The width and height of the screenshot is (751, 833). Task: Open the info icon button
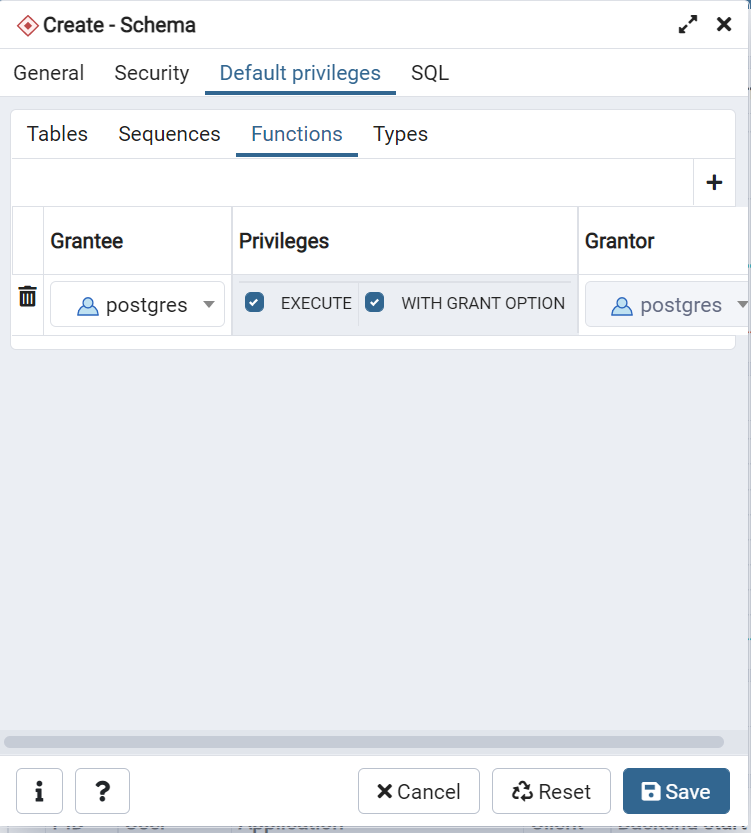tap(39, 791)
